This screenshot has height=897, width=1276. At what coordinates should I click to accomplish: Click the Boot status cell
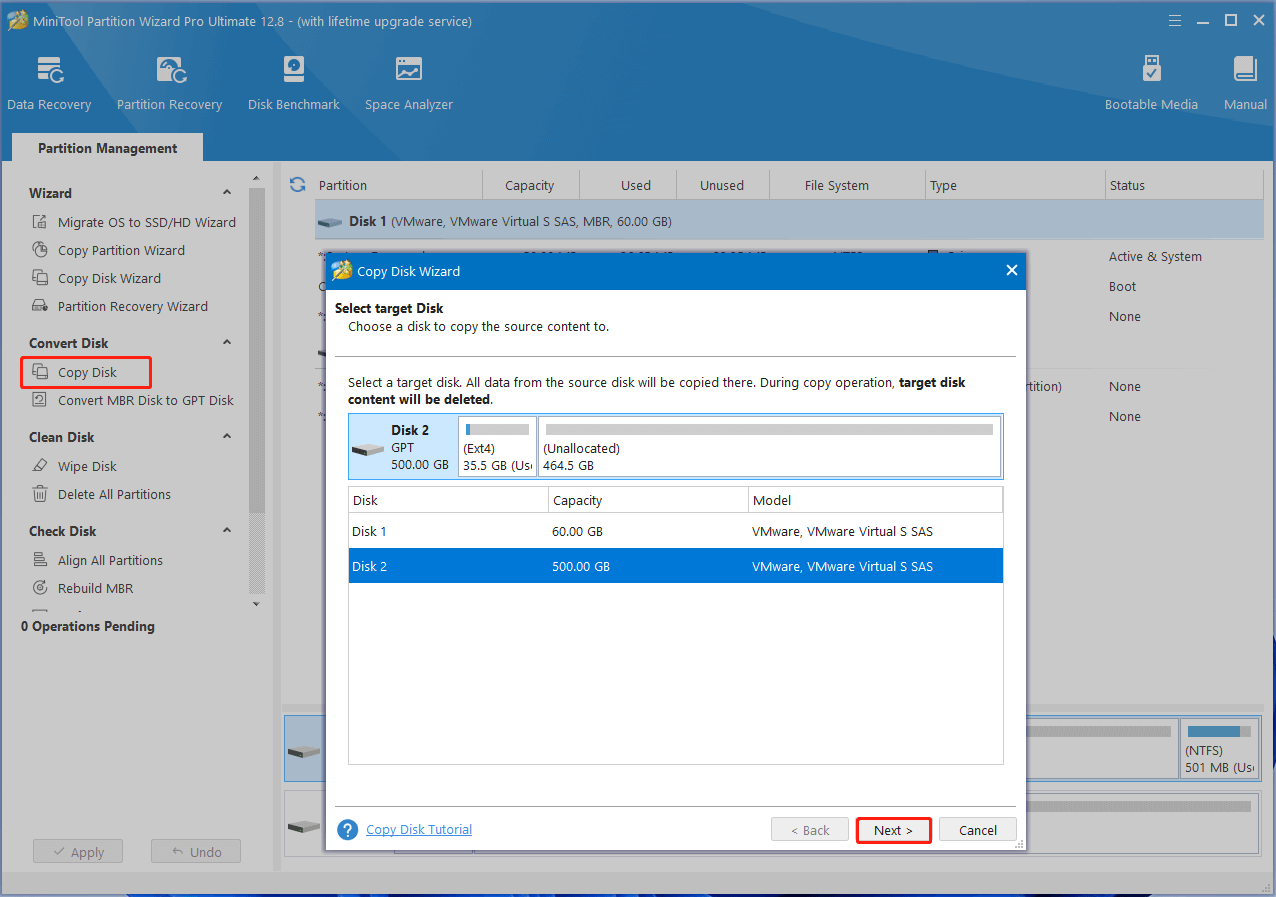pos(1122,286)
